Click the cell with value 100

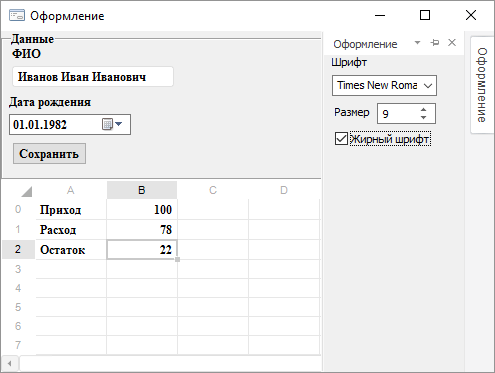142,209
